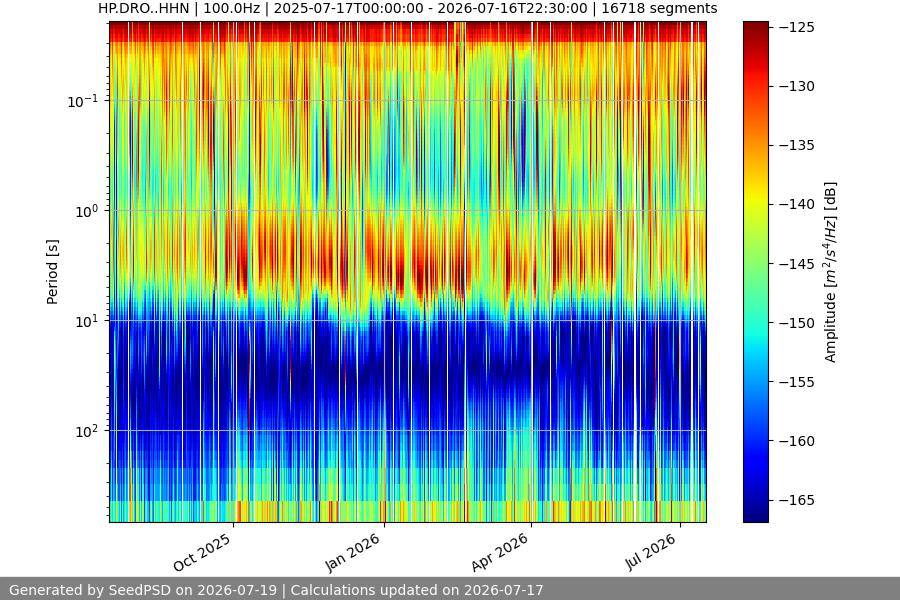Click the '10¹' period tick label
The width and height of the screenshot is (900, 600).
pyautogui.click(x=87, y=321)
